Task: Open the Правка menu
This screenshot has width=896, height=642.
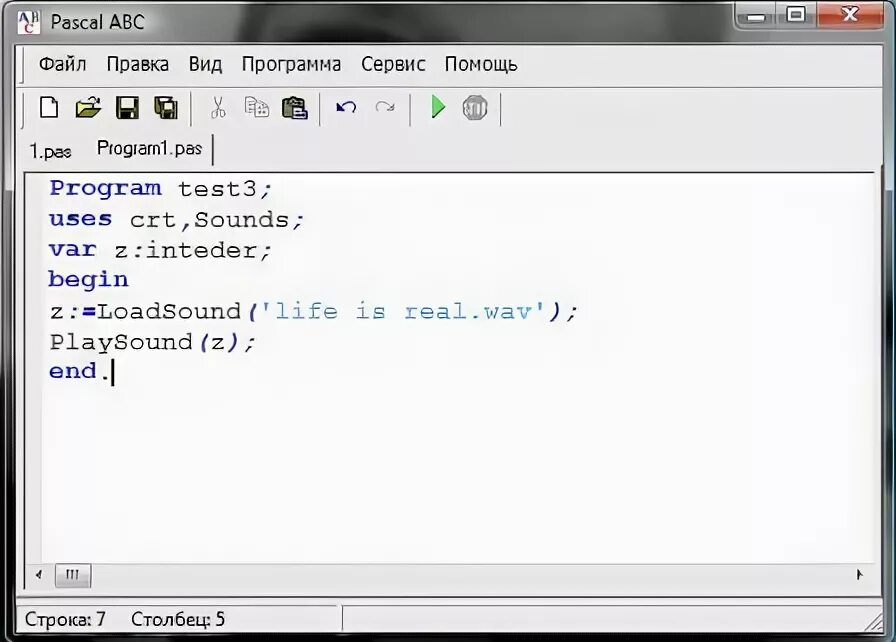Action: pos(138,64)
